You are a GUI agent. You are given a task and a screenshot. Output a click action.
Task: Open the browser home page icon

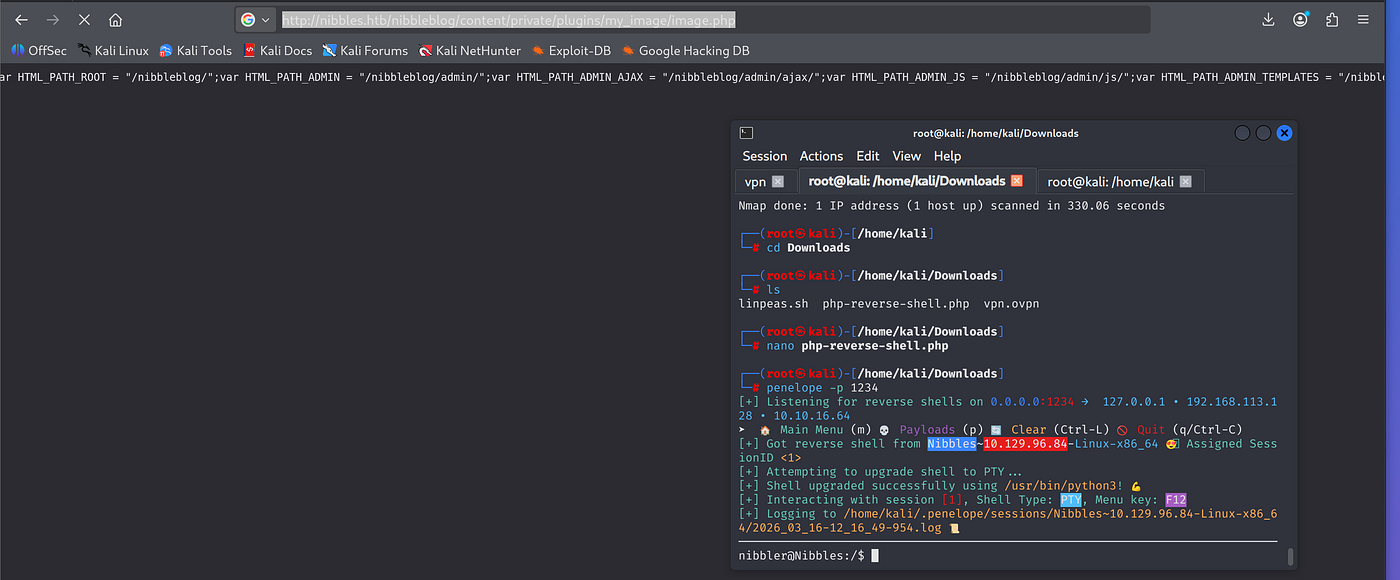click(x=115, y=19)
